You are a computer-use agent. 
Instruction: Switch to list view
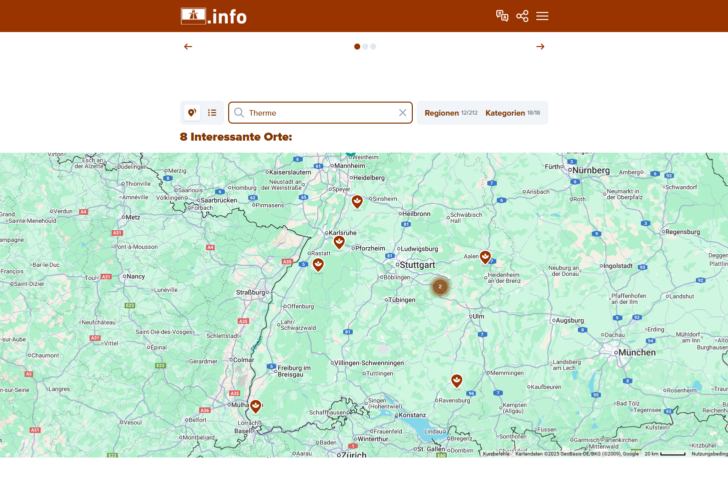click(212, 113)
